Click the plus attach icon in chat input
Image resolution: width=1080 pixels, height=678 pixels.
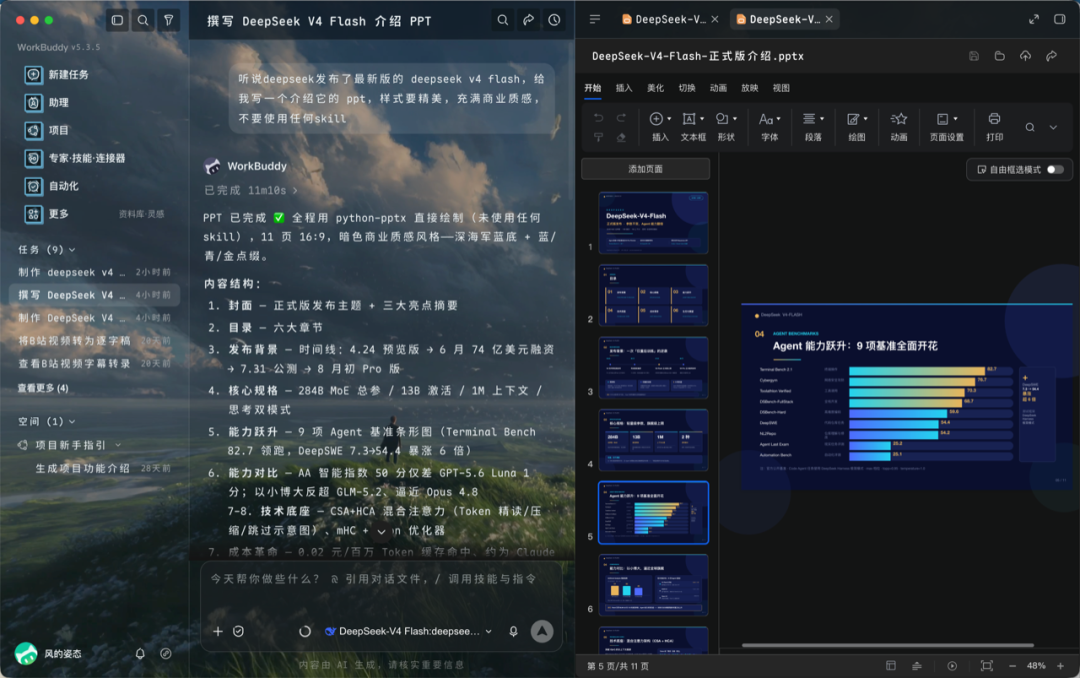point(218,631)
